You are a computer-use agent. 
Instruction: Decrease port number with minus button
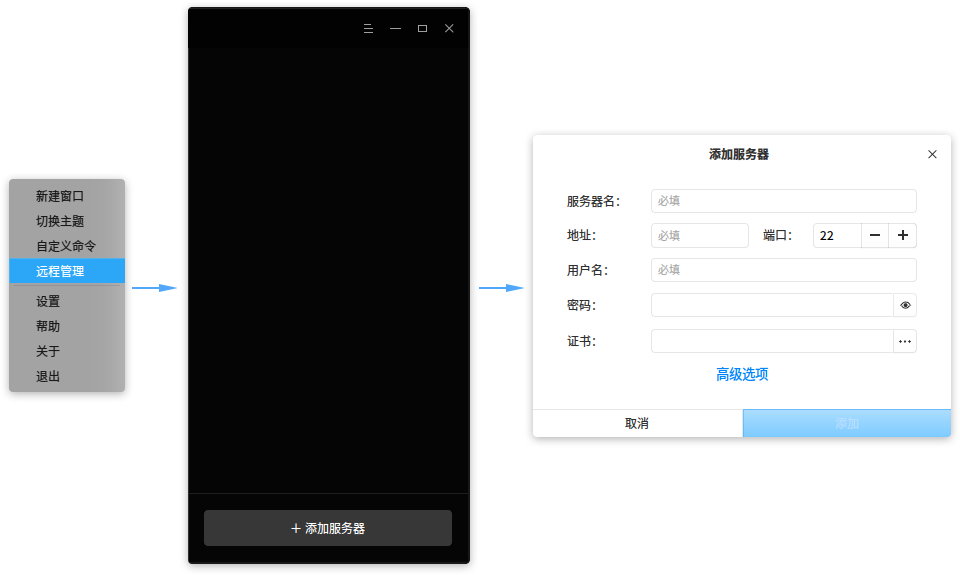(875, 235)
